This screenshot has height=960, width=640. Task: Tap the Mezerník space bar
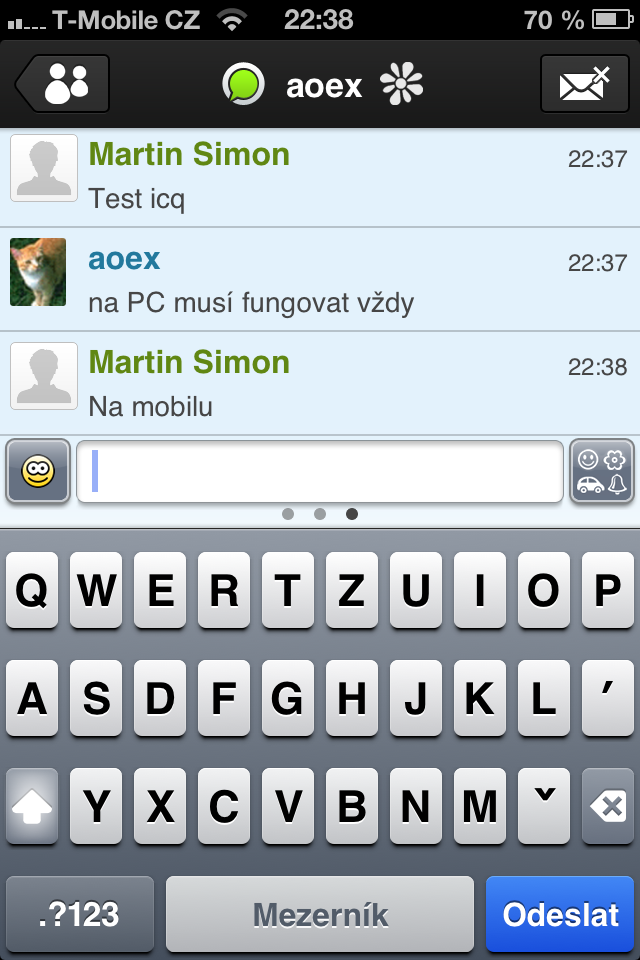coord(320,914)
